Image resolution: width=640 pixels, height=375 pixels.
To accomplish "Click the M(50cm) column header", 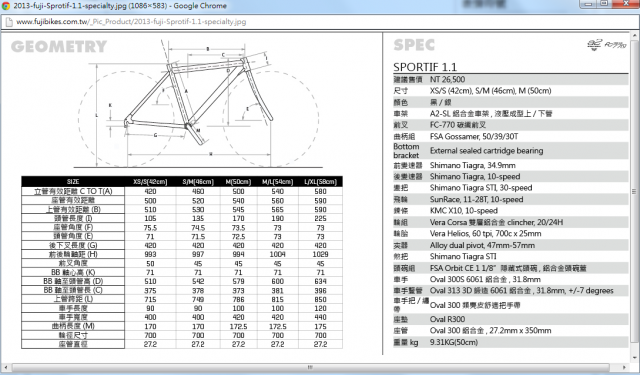I will (x=238, y=182).
